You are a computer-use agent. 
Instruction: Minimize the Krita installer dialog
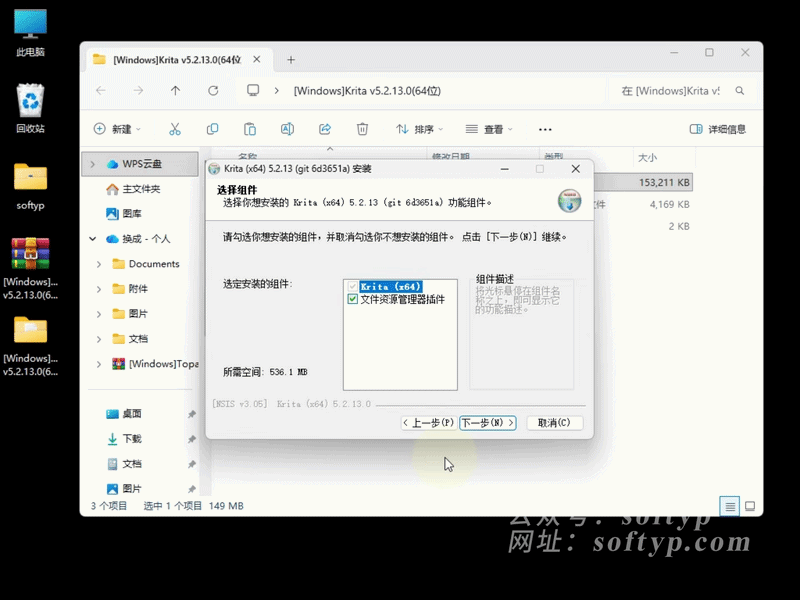point(505,169)
